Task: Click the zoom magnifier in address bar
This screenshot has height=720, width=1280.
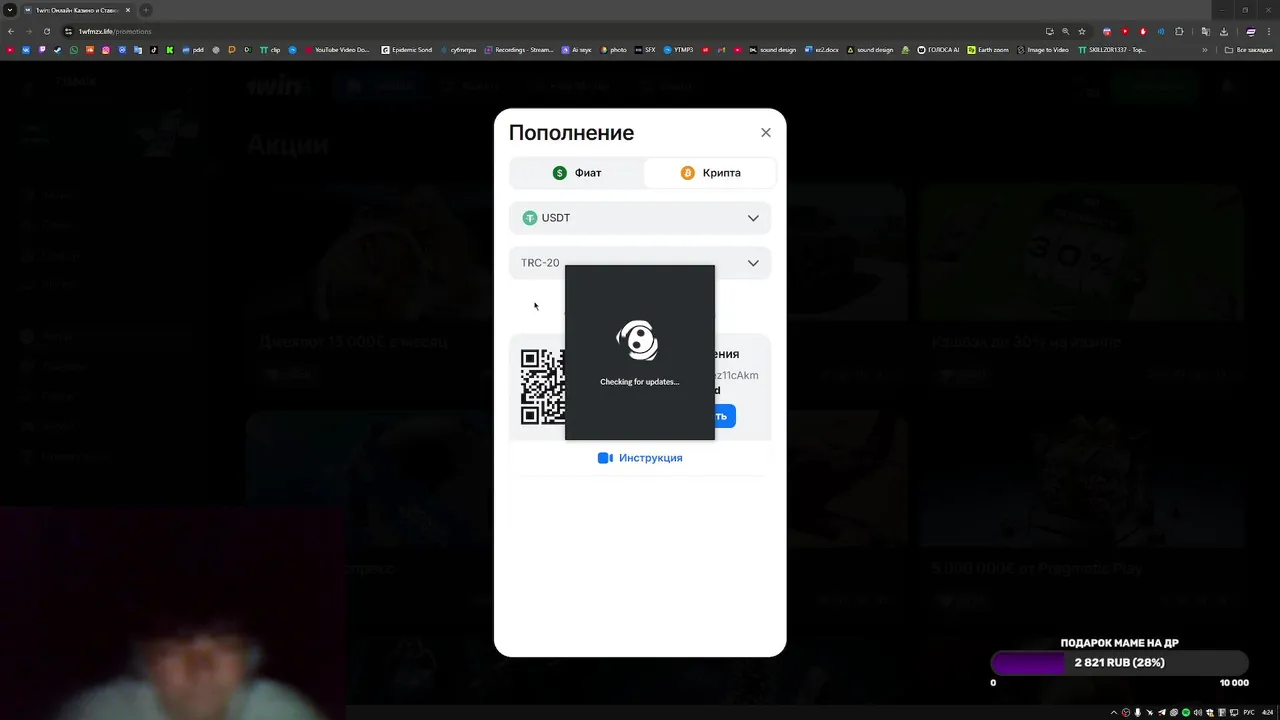Action: pos(1065,31)
